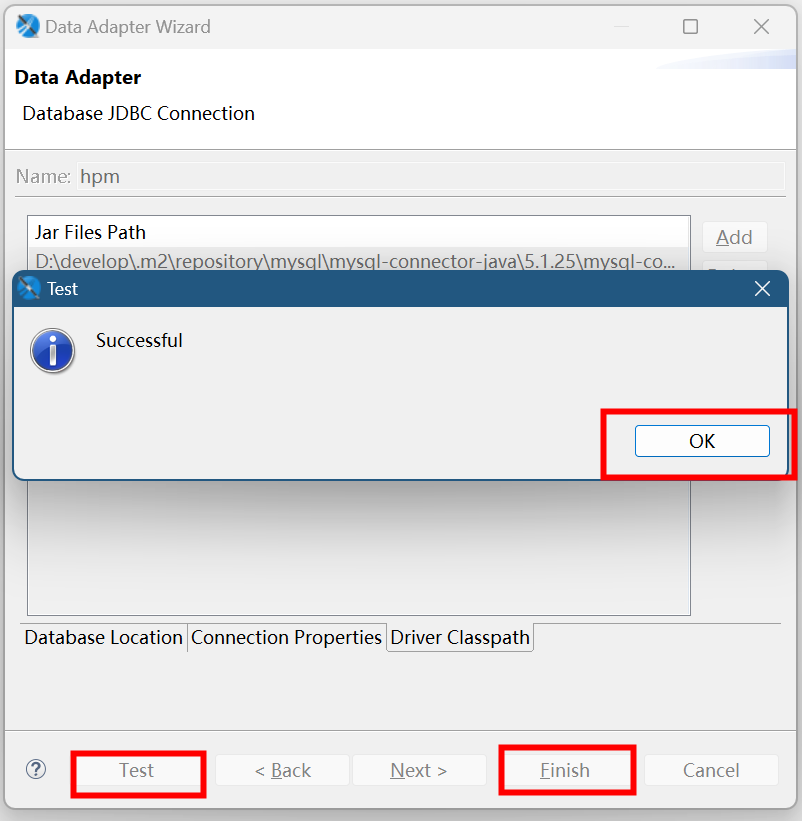The image size is (802, 821).
Task: Click OK in the Test dialog
Action: click(702, 441)
